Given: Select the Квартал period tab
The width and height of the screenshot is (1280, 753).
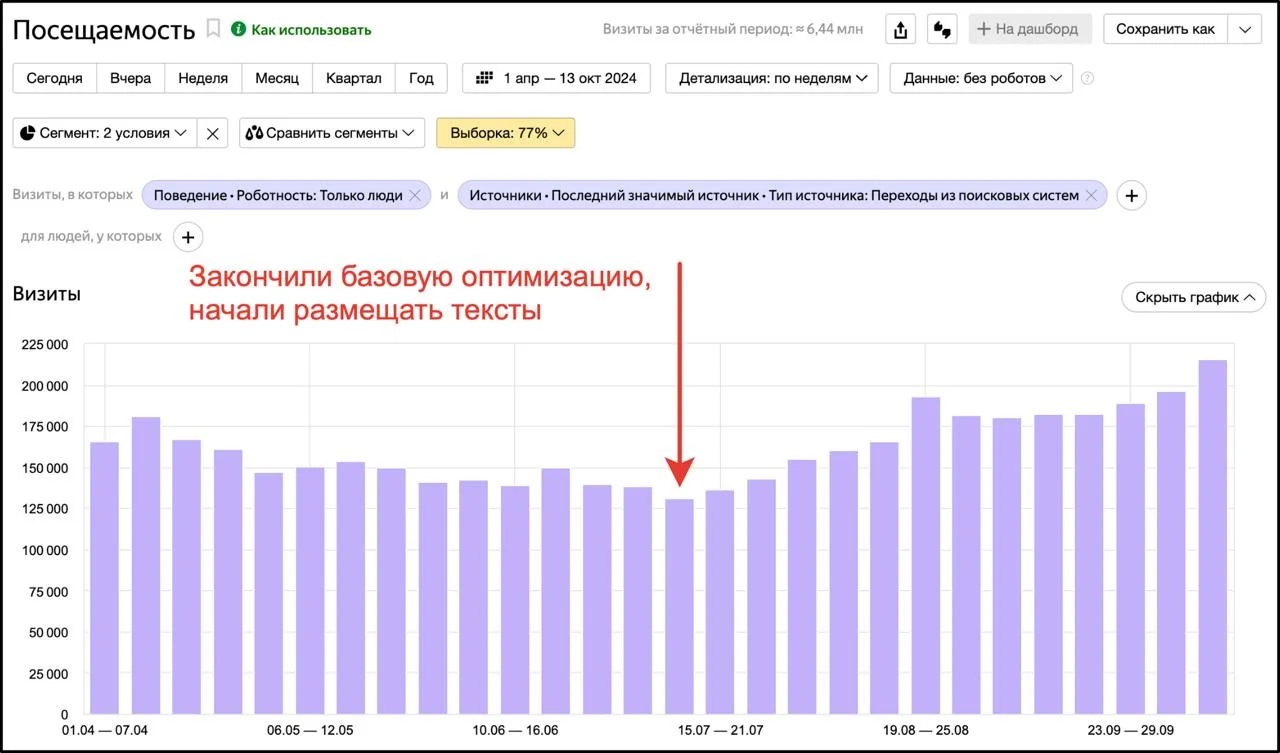Looking at the screenshot, I should [353, 78].
